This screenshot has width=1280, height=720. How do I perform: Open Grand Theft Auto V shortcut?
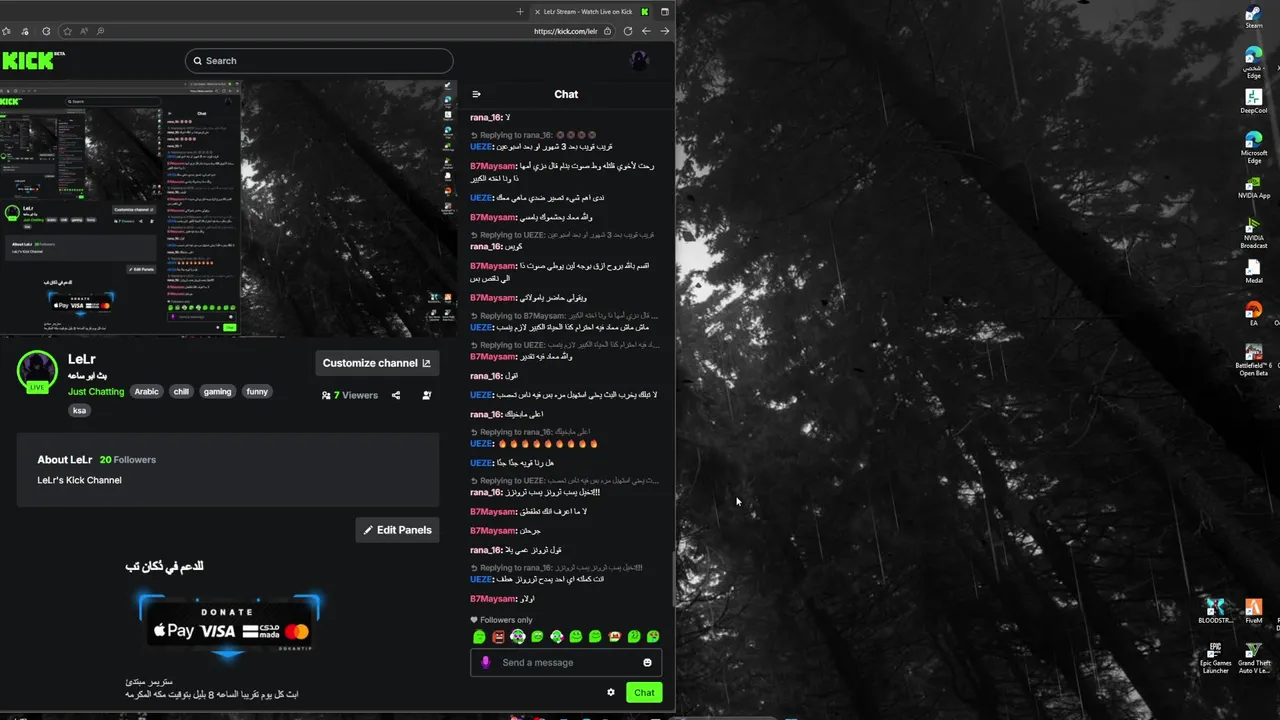[1254, 657]
